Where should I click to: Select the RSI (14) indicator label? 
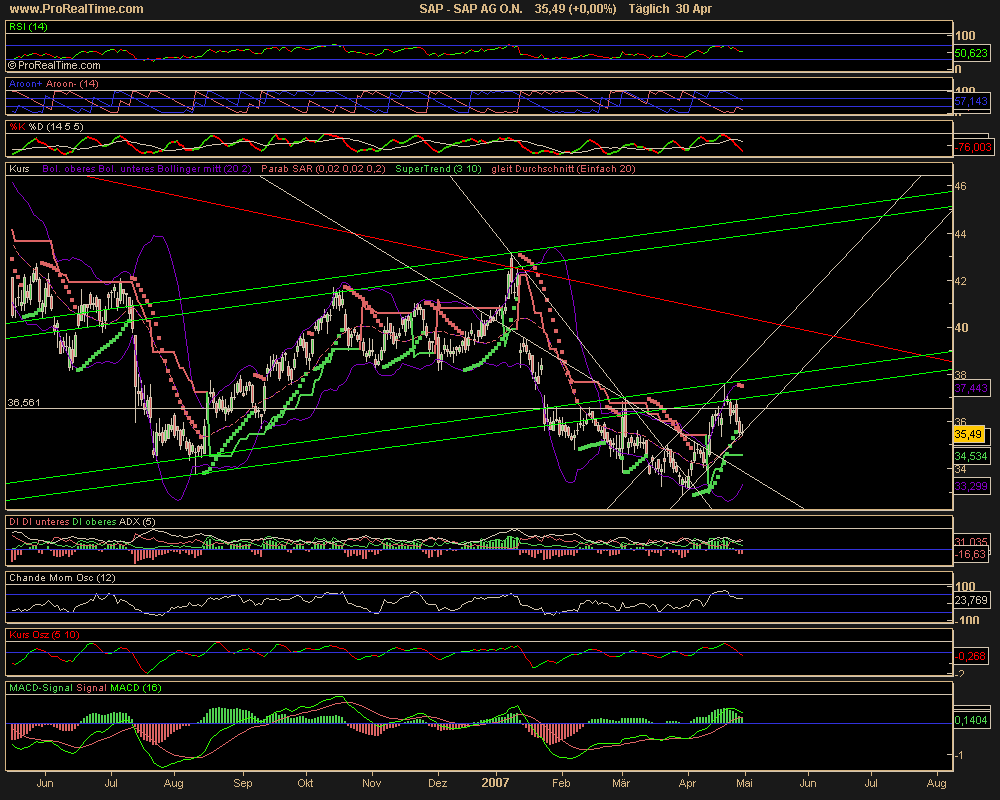pyautogui.click(x=29, y=30)
